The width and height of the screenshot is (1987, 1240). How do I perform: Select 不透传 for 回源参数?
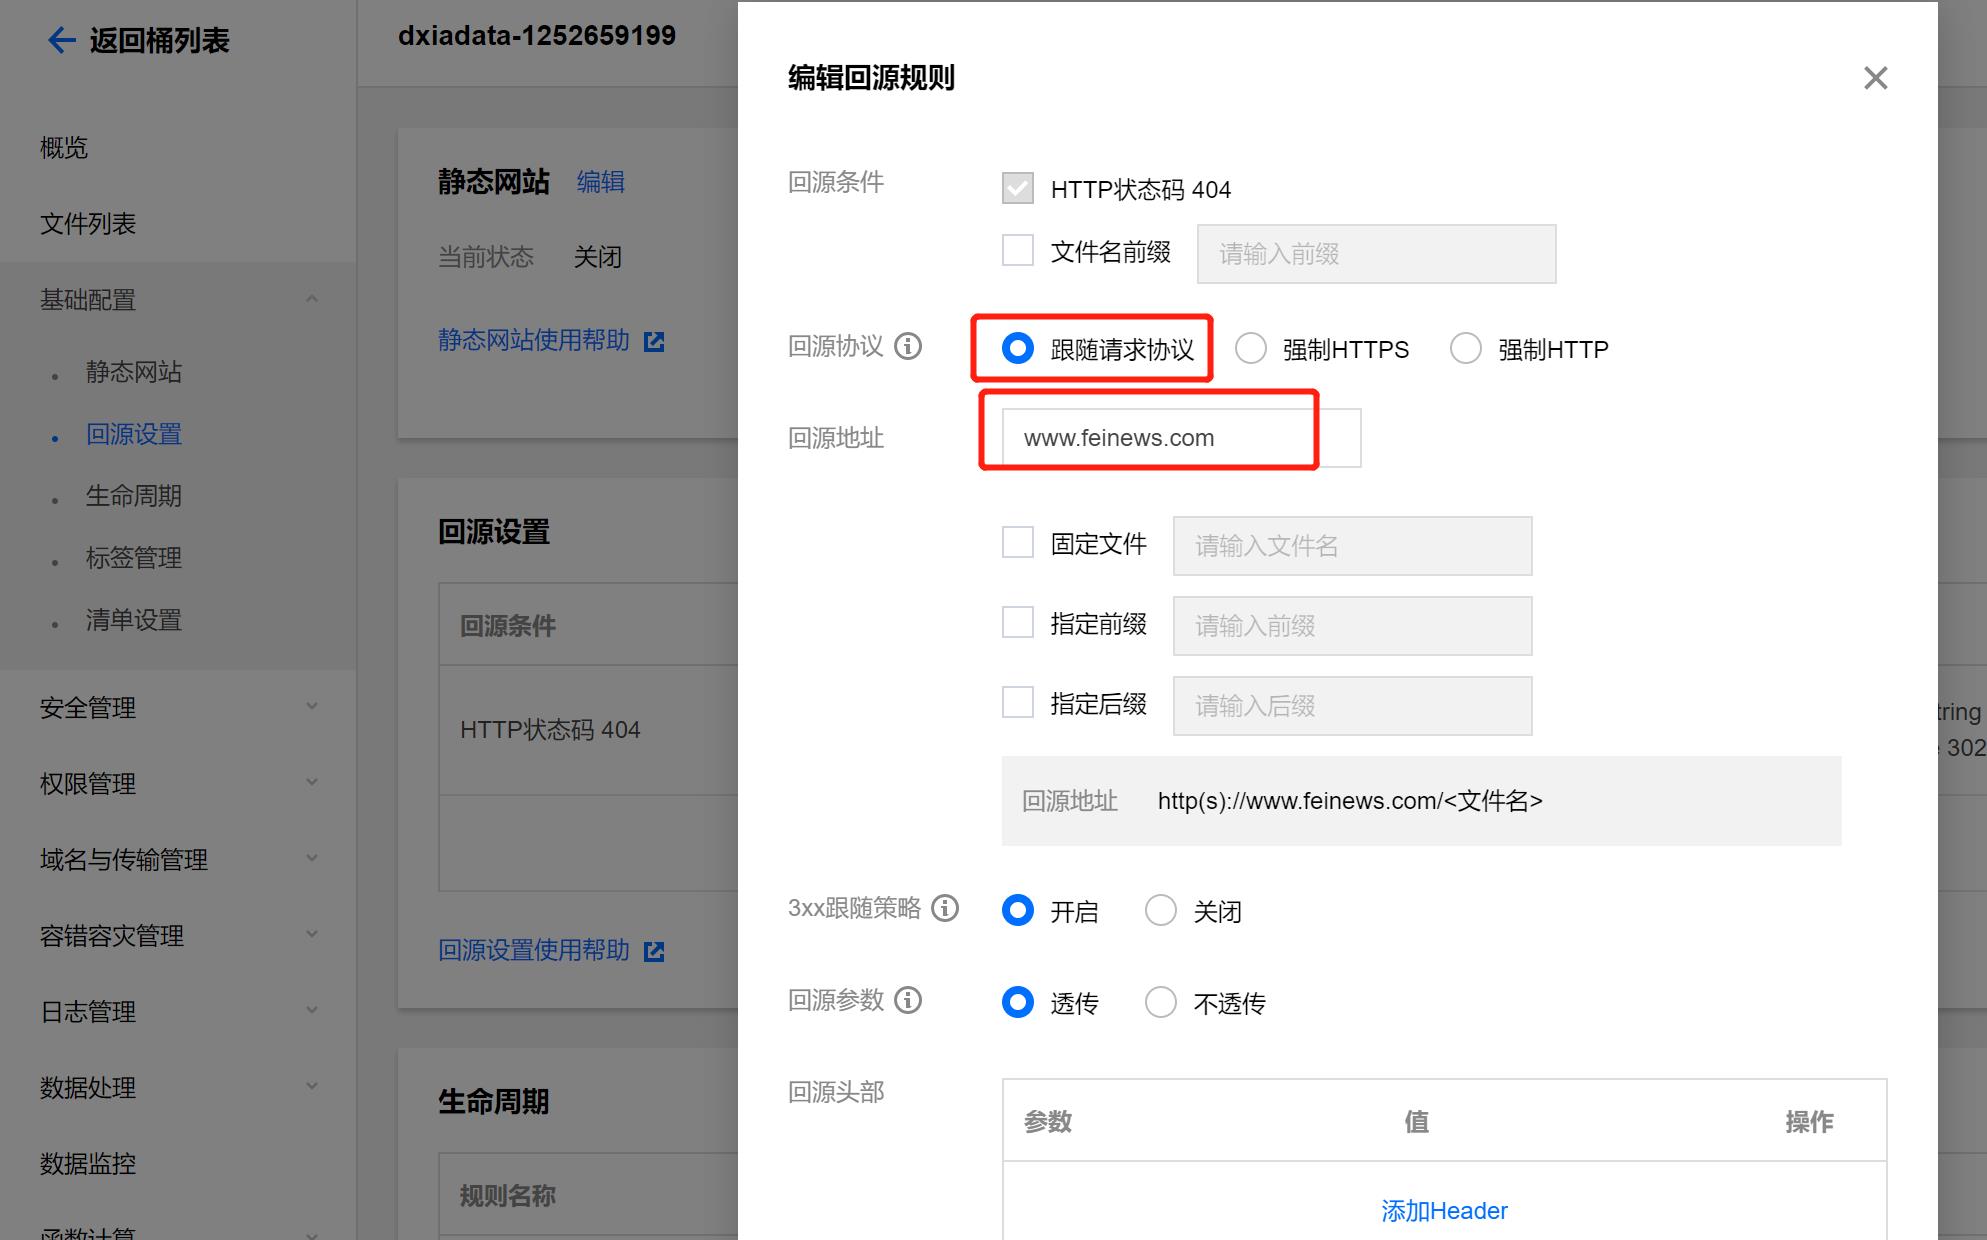click(1161, 1002)
